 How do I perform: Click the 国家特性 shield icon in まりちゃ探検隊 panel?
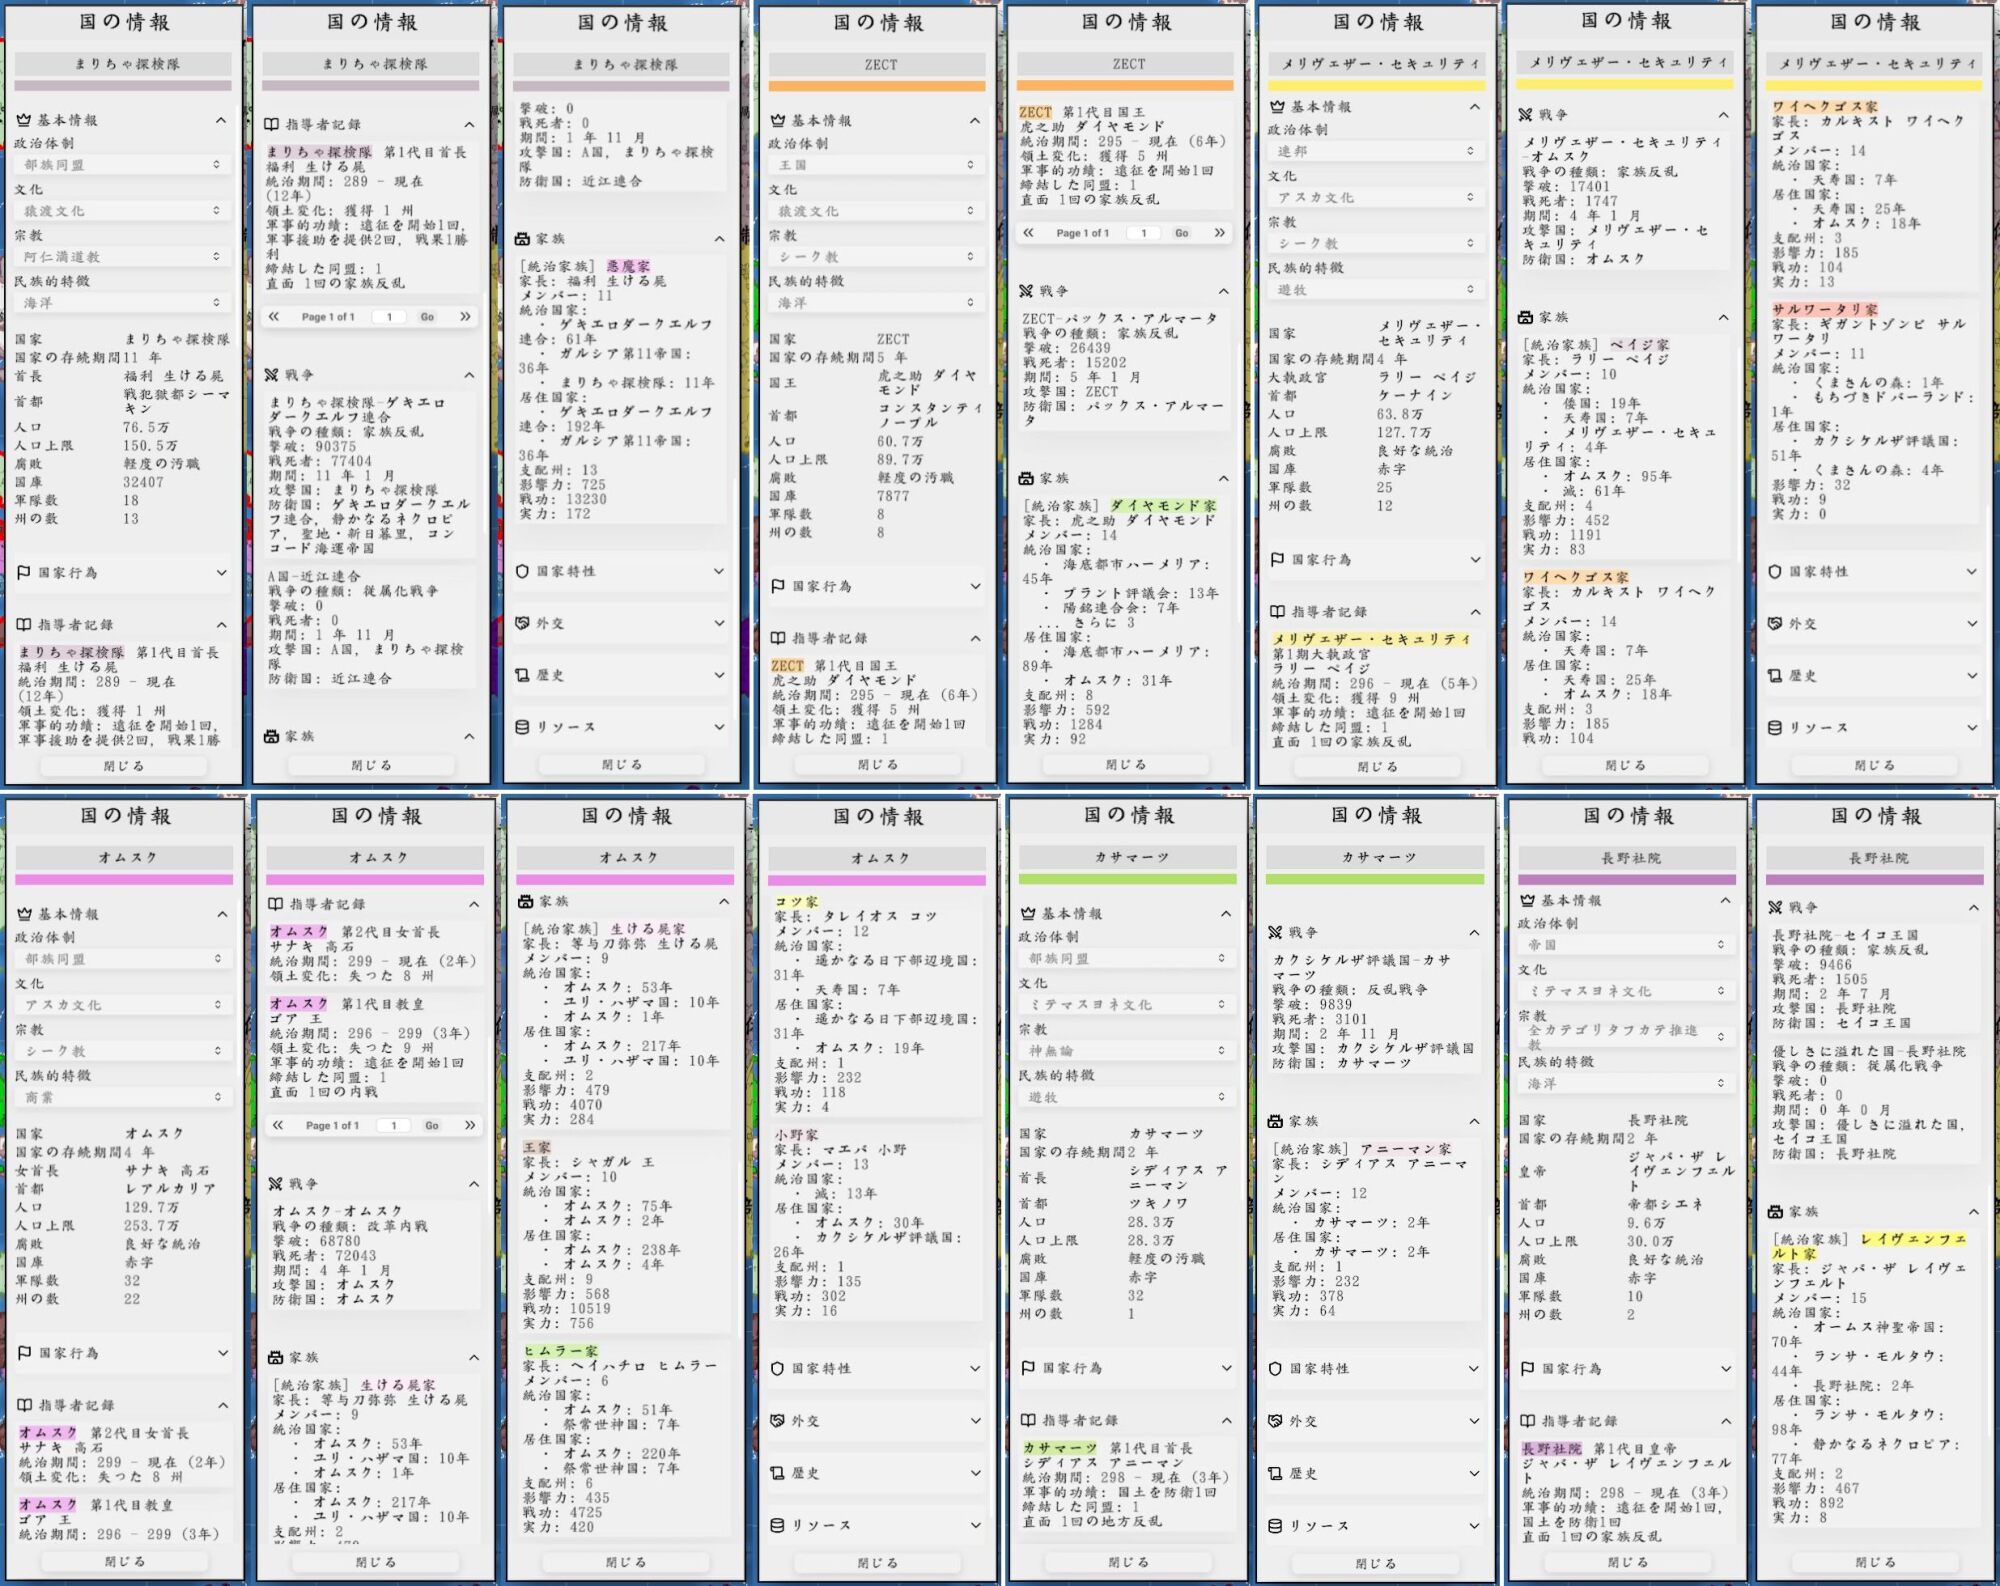pos(522,571)
